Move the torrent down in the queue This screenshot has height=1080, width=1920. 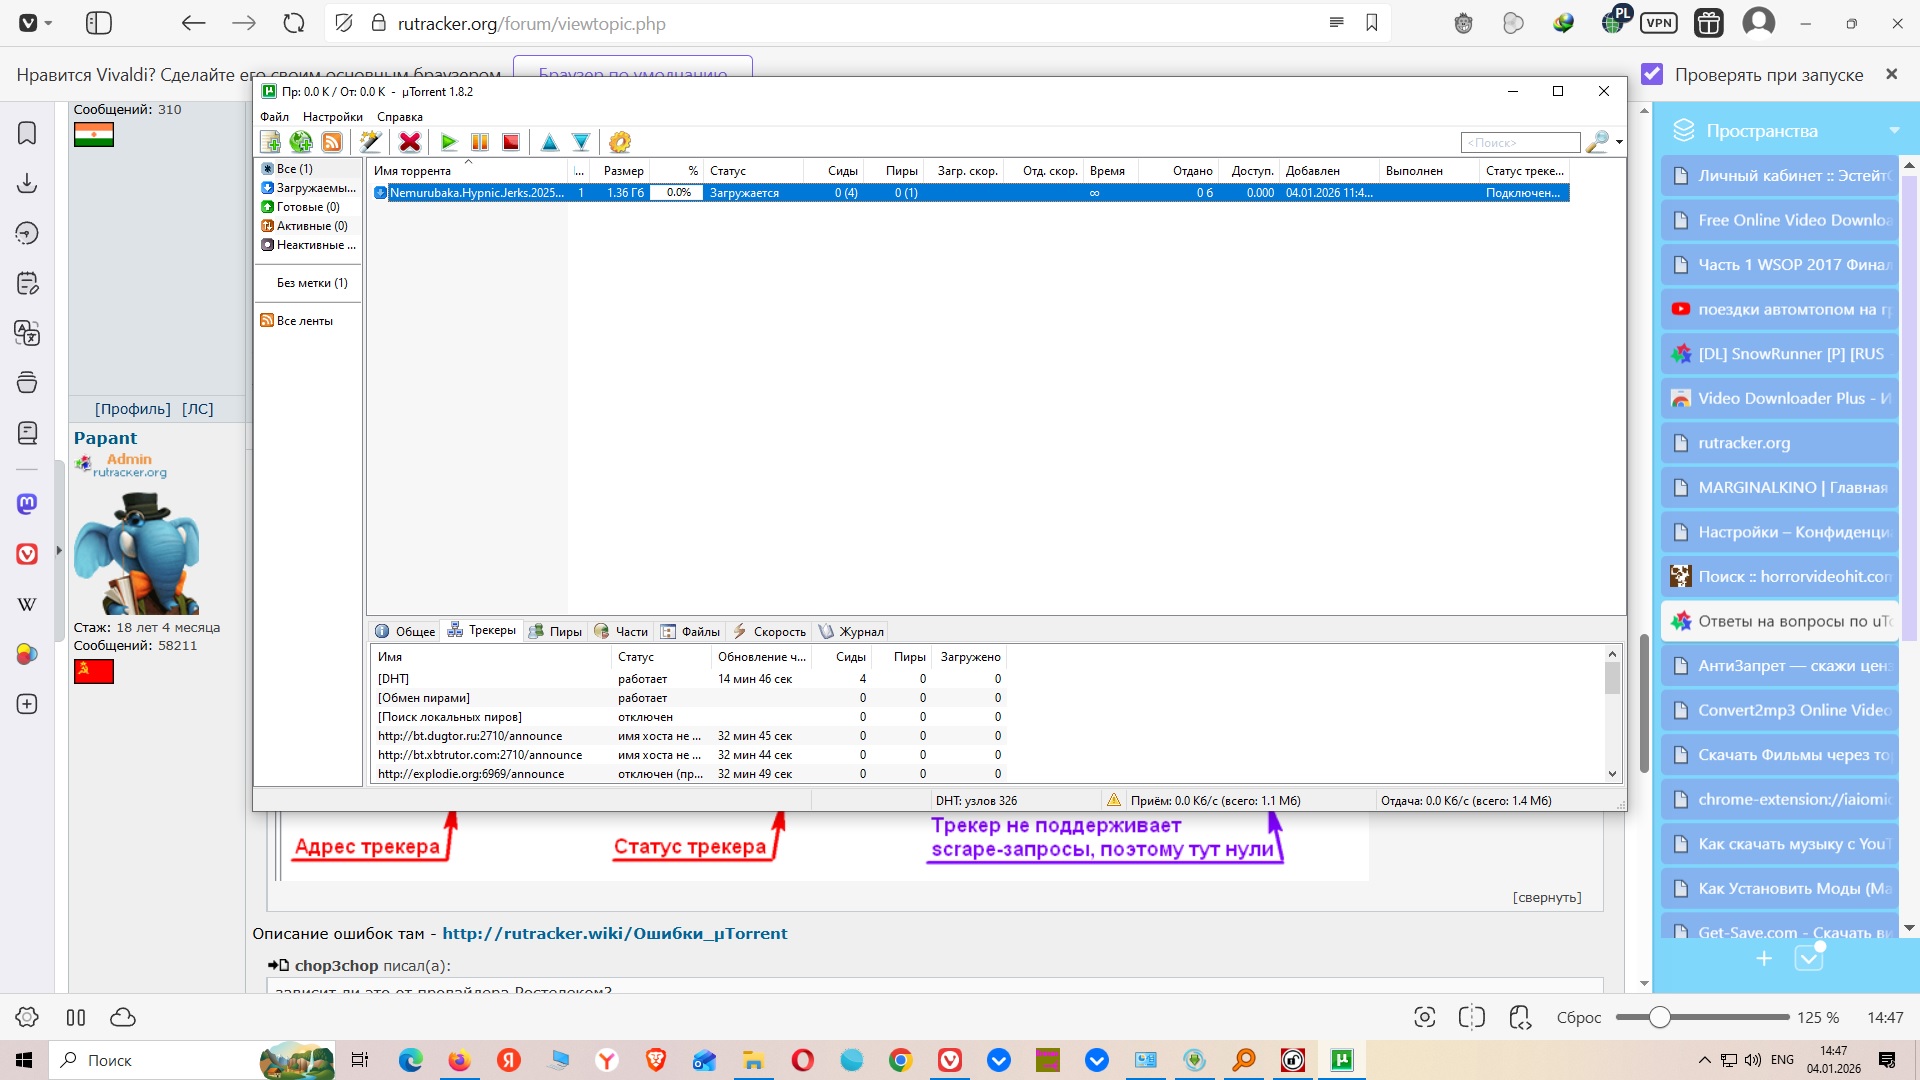click(581, 142)
